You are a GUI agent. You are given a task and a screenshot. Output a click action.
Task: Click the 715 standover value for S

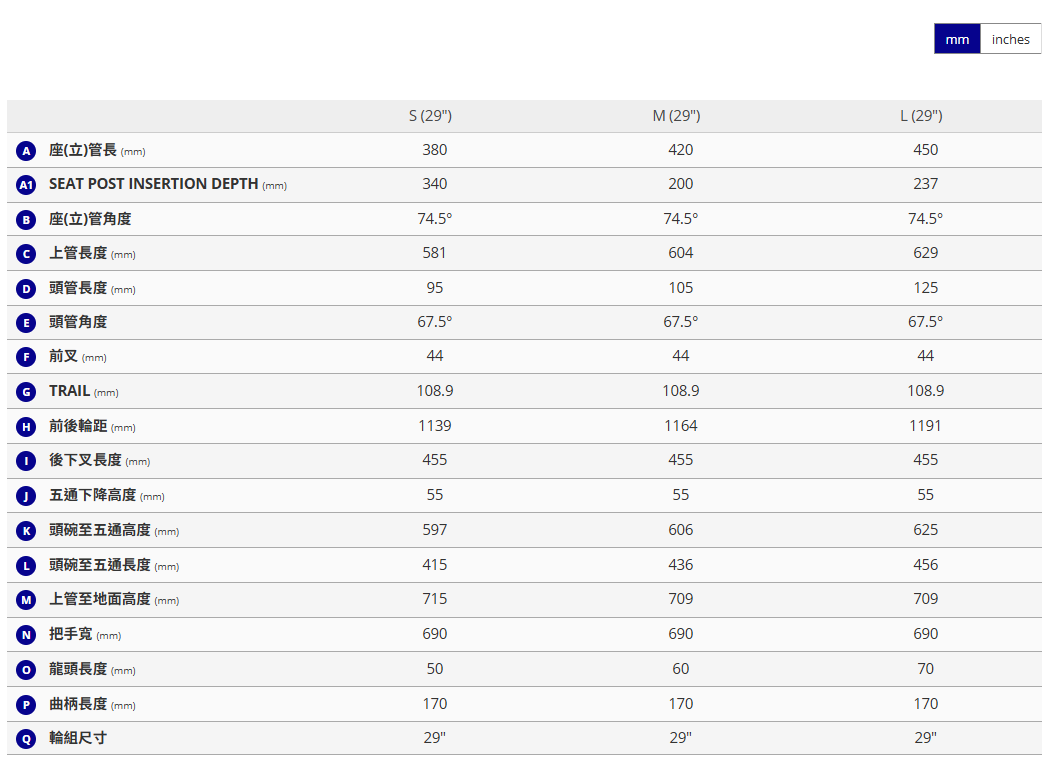[435, 599]
